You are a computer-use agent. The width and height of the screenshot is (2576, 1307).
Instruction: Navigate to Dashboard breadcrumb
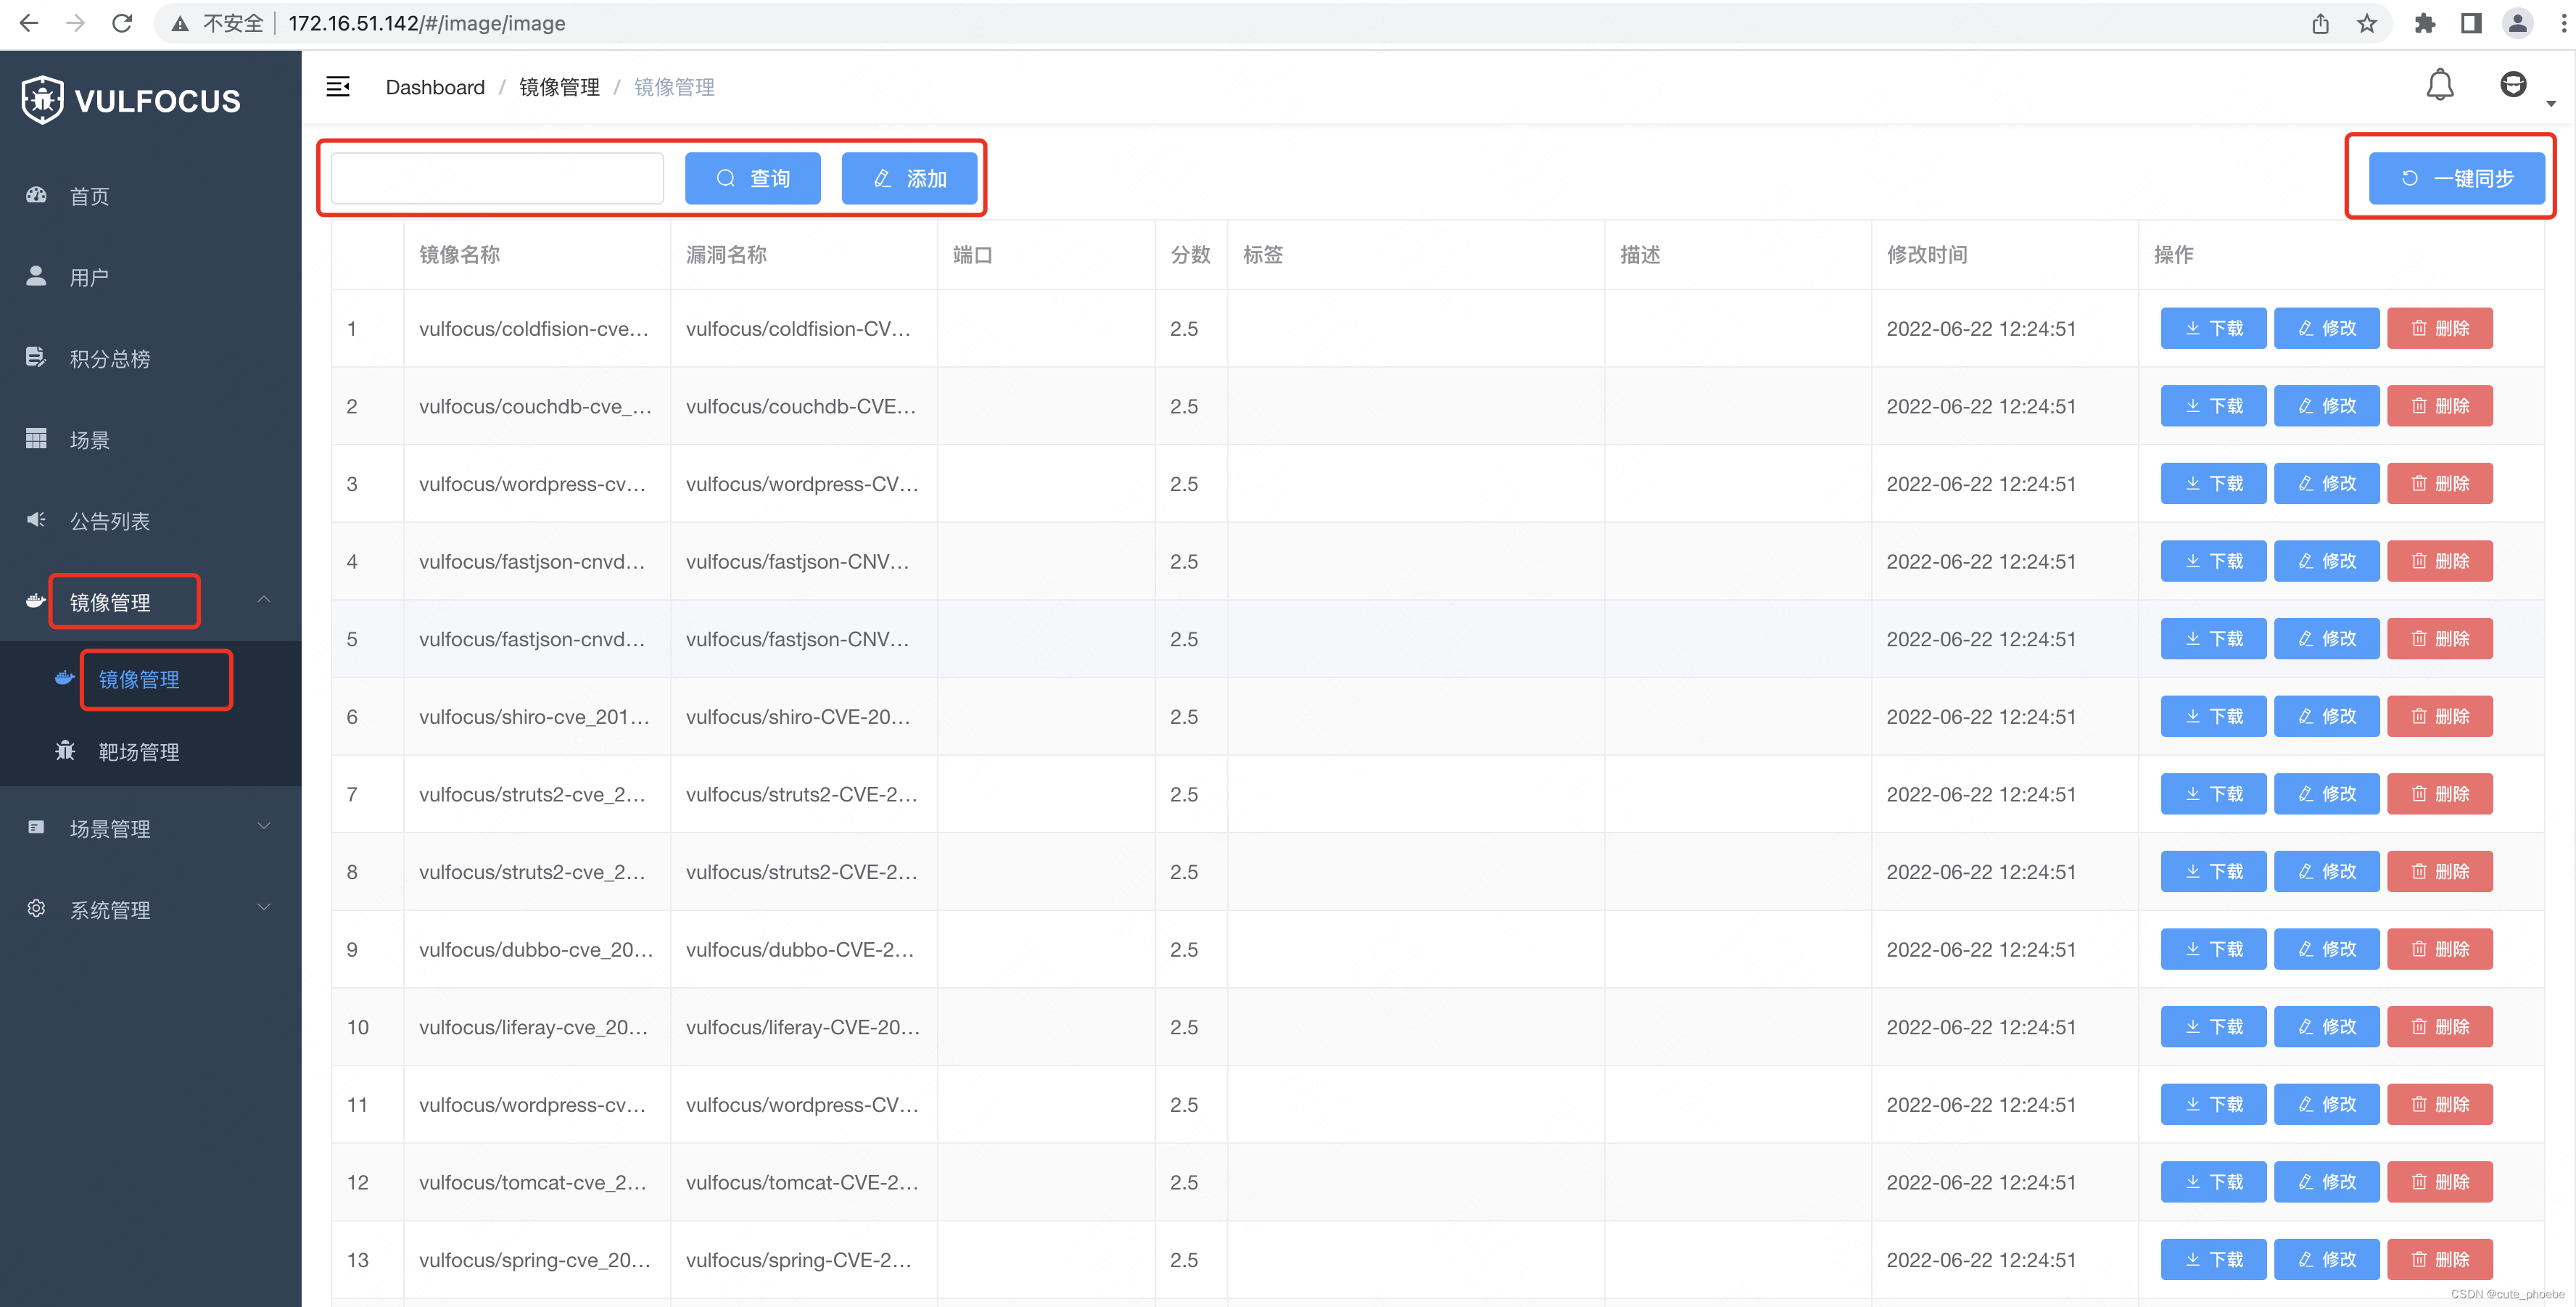click(435, 87)
